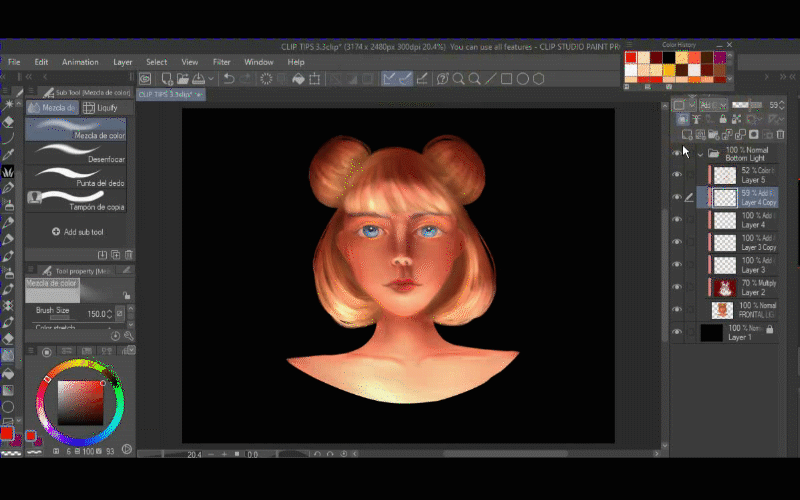Viewport: 800px width, 500px height.
Task: Select the Desenfocar brush
Action: (x=76, y=152)
